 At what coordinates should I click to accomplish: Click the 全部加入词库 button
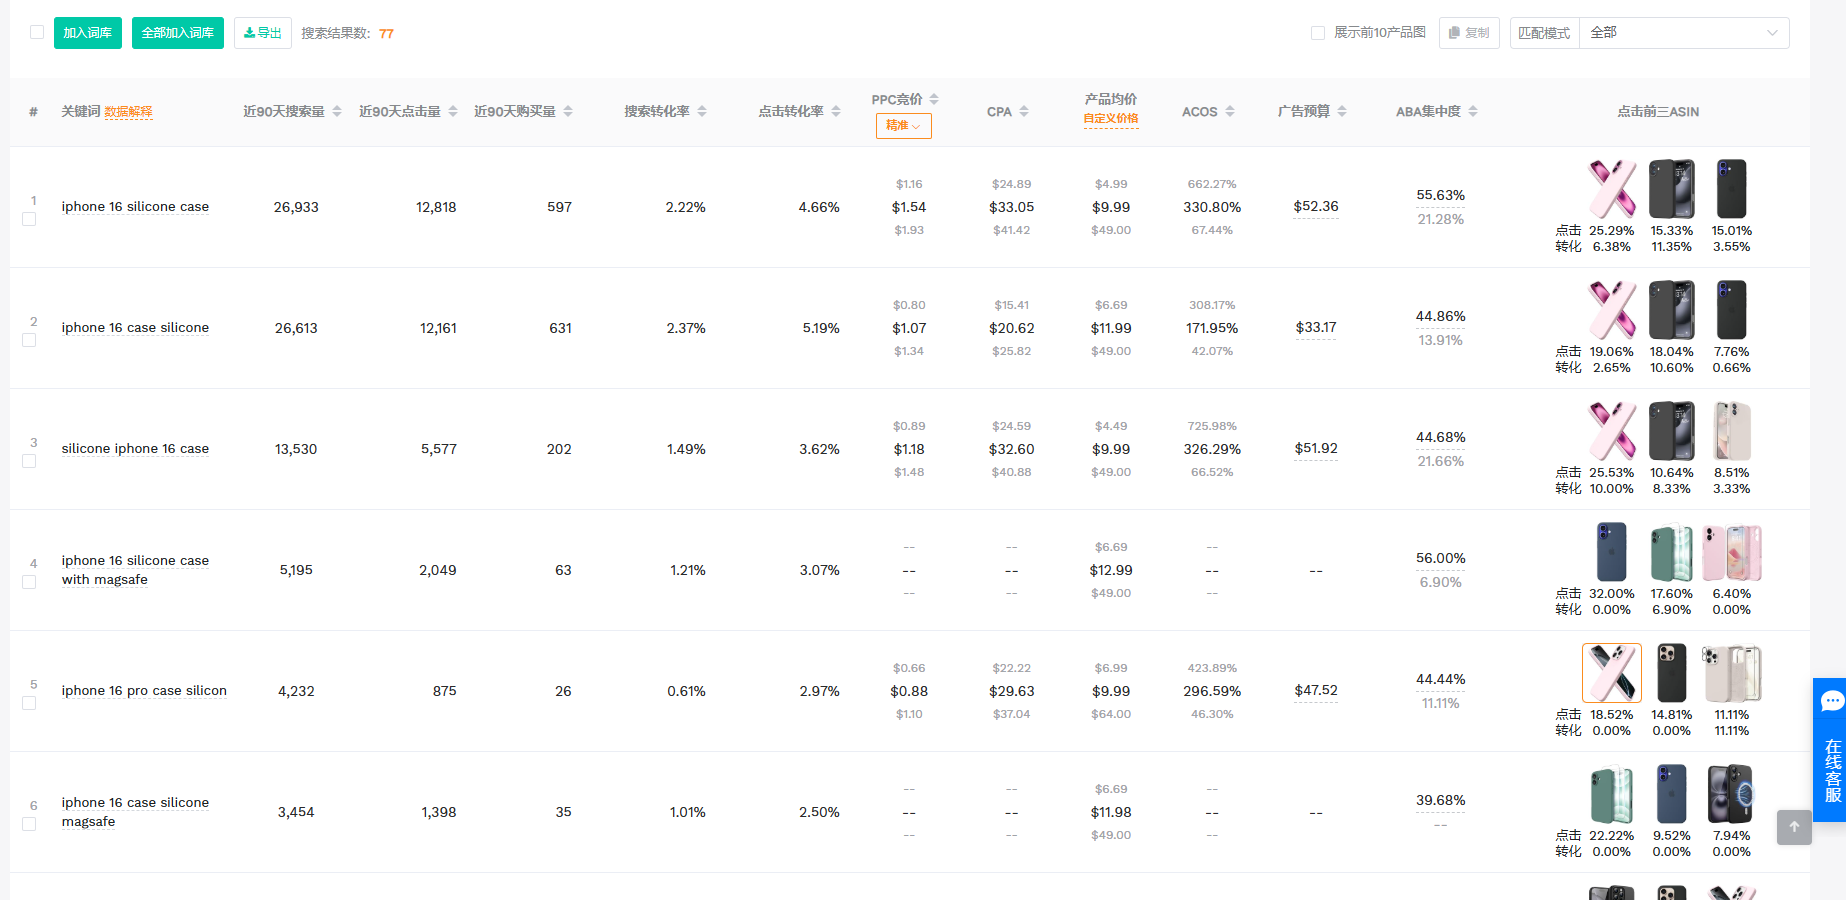(x=178, y=33)
